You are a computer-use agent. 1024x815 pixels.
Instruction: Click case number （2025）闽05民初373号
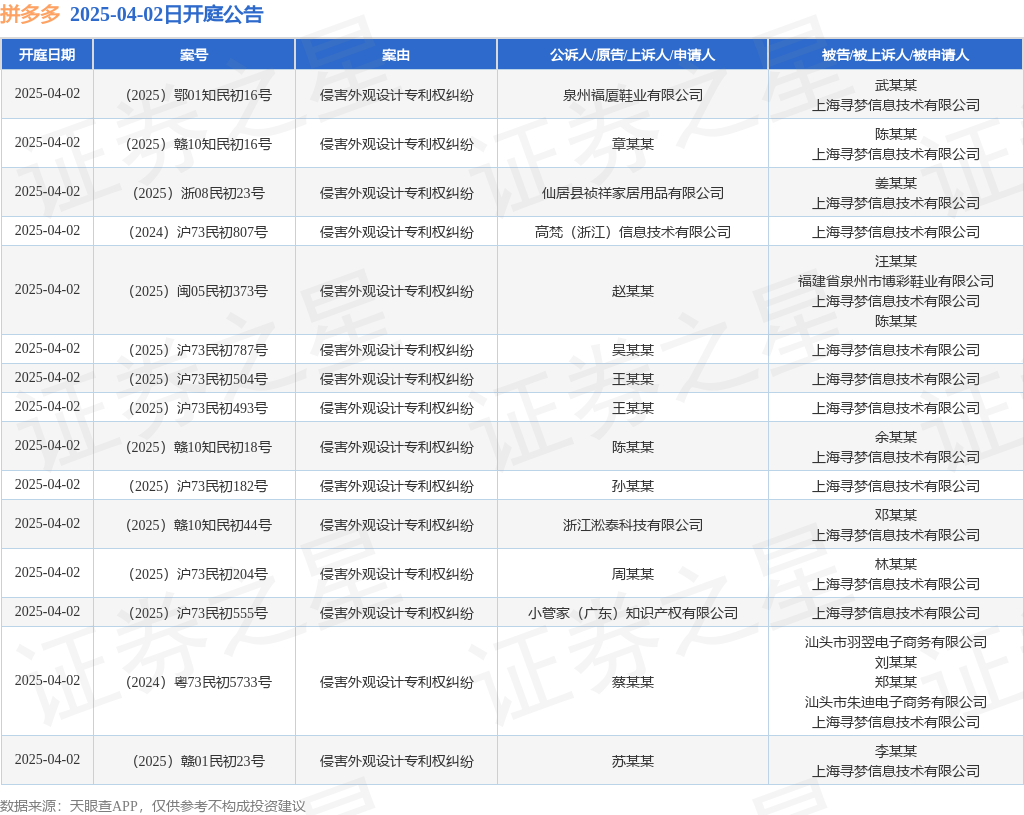pyautogui.click(x=199, y=291)
